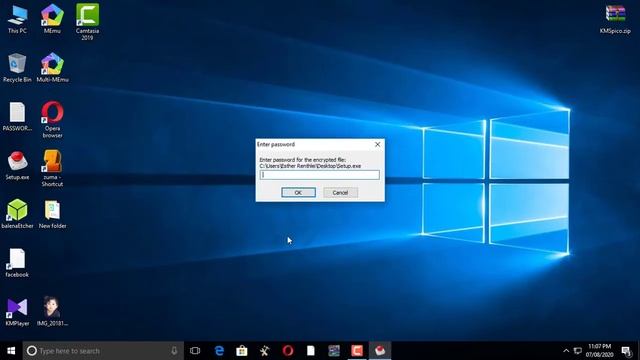Select the MEmu desktop shortcut

tap(52, 19)
